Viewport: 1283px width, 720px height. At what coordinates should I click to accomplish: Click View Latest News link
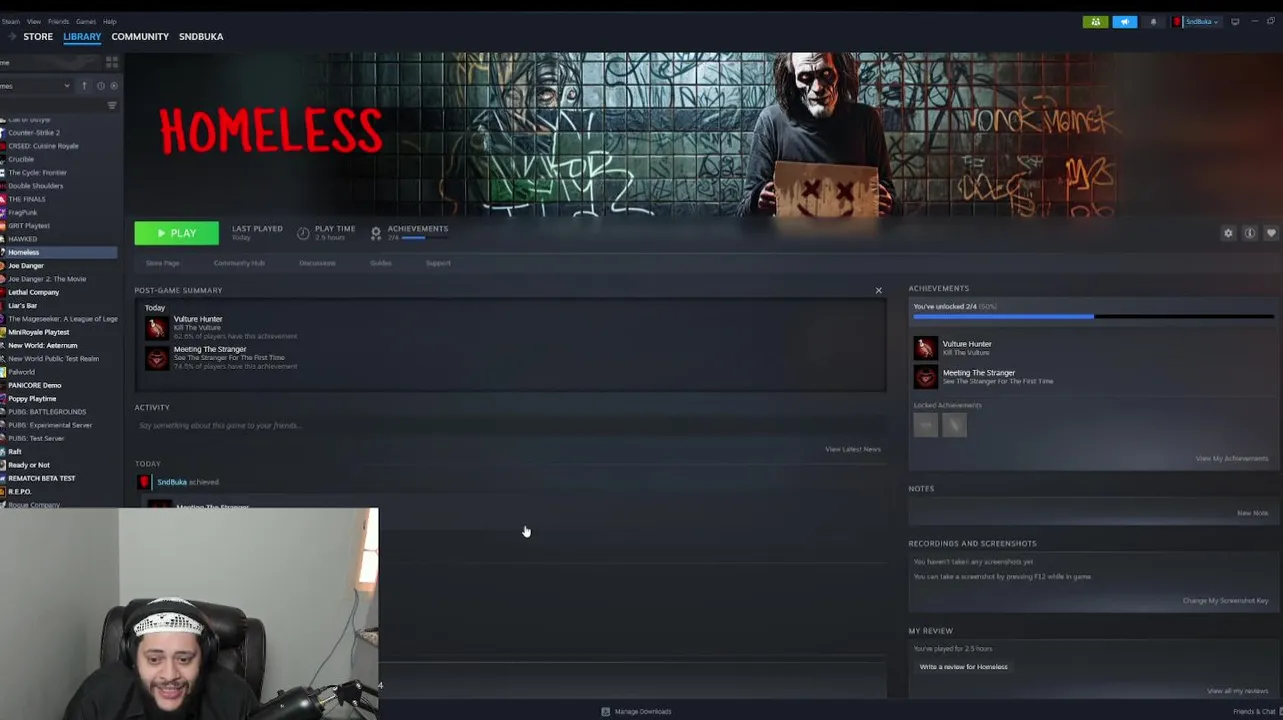tap(853, 449)
